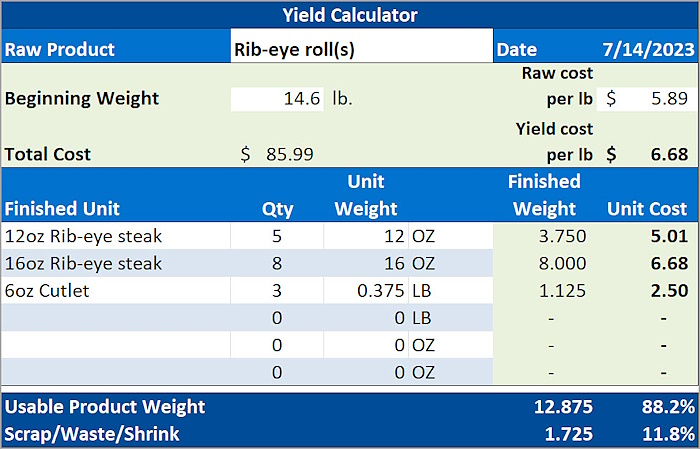Viewport: 700px width, 449px height.
Task: Edit the beginning weight value 14.6
Action: (x=277, y=99)
